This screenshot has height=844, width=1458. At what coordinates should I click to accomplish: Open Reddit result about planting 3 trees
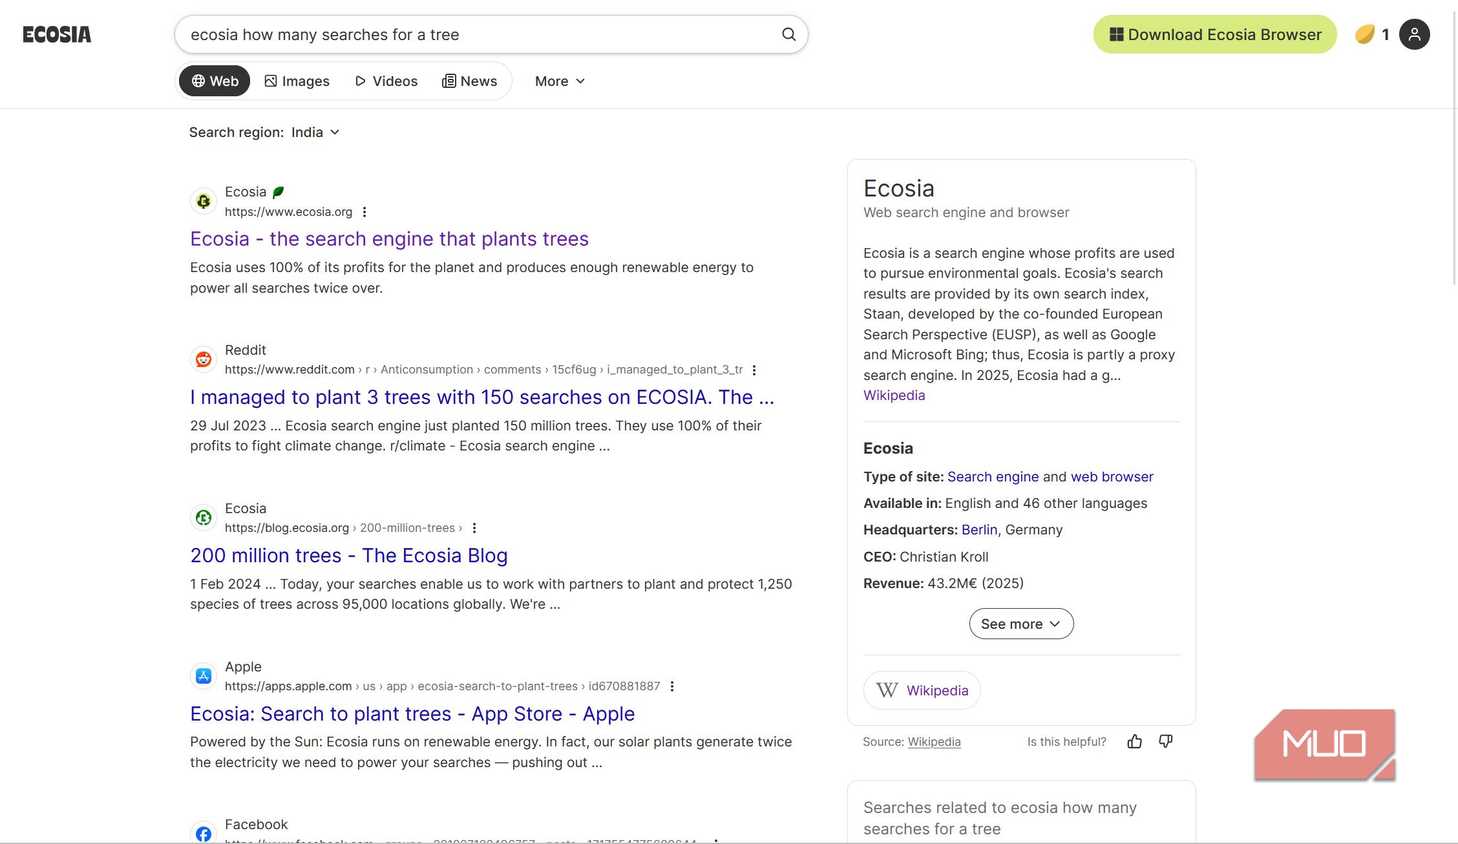click(x=482, y=397)
